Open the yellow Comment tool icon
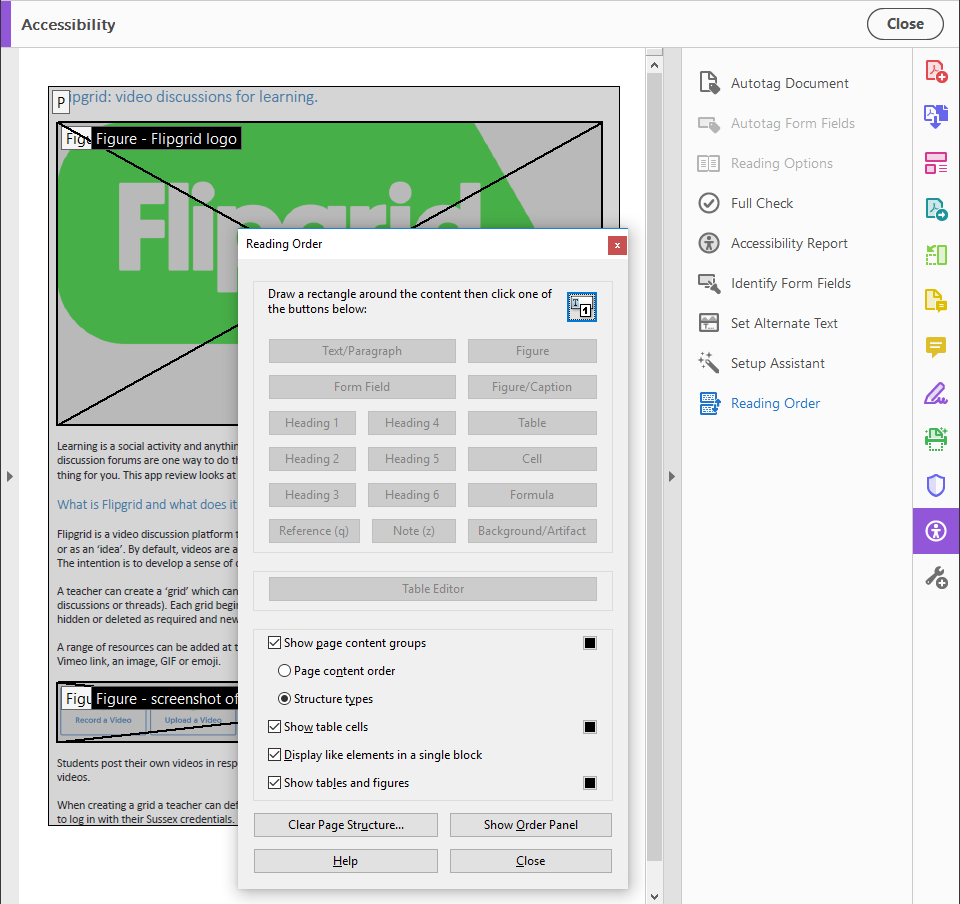 [x=936, y=347]
